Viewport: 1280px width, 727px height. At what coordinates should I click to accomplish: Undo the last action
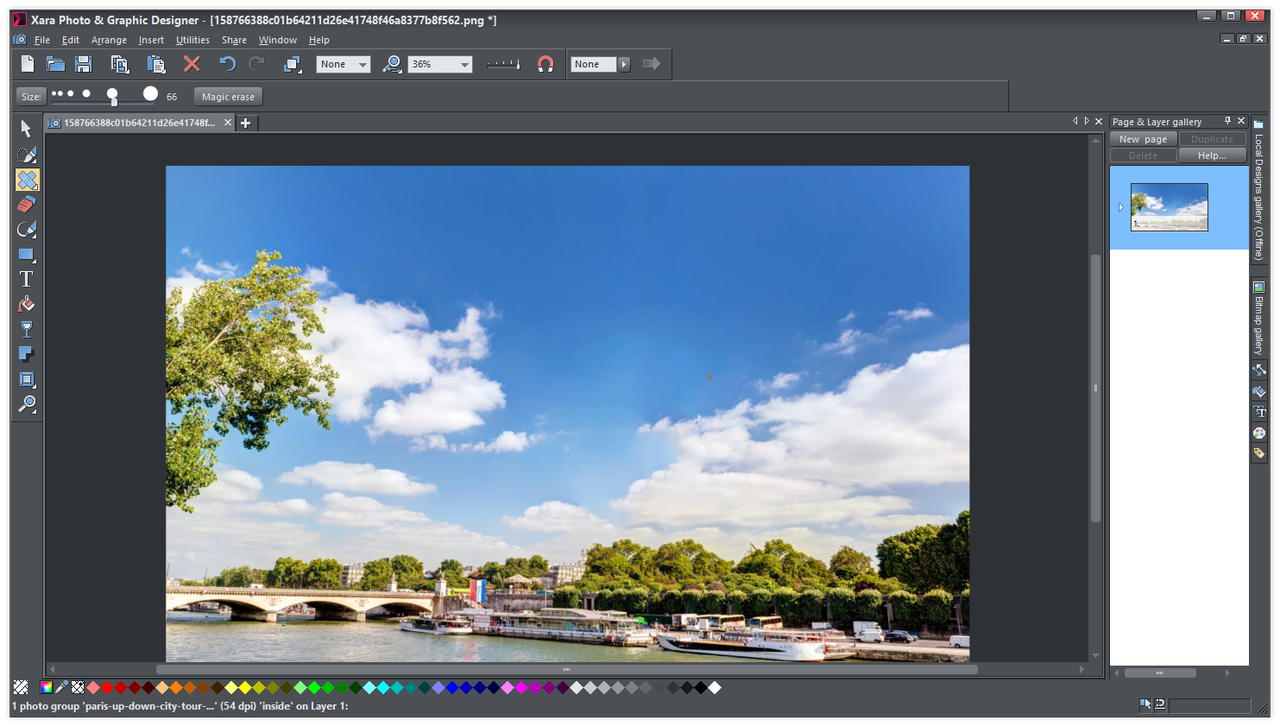click(x=227, y=64)
